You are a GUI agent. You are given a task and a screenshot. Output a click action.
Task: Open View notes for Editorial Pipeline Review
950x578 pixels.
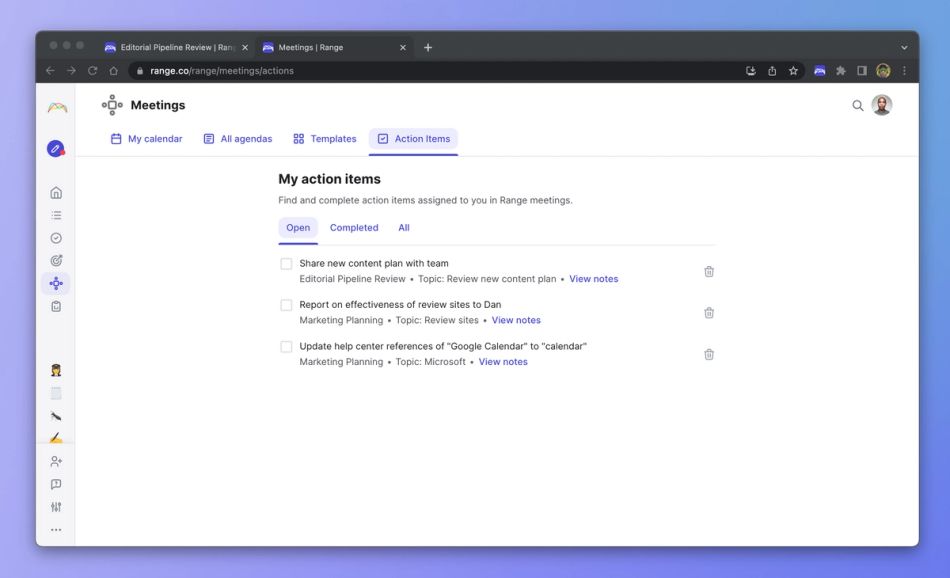594,279
